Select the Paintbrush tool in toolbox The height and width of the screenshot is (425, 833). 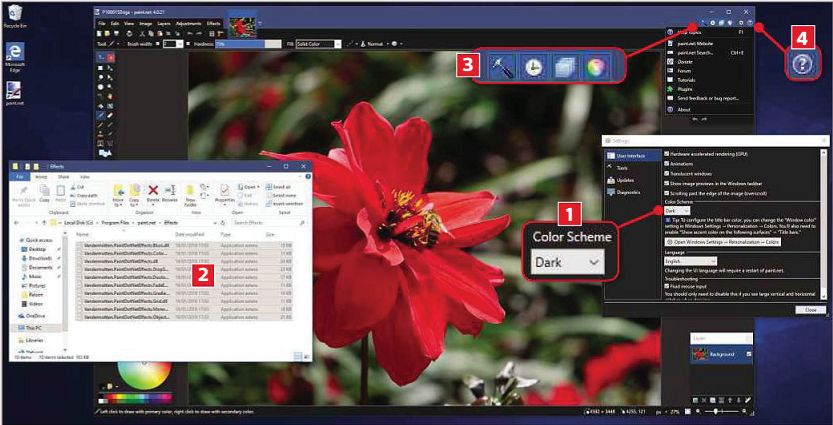coord(100,115)
